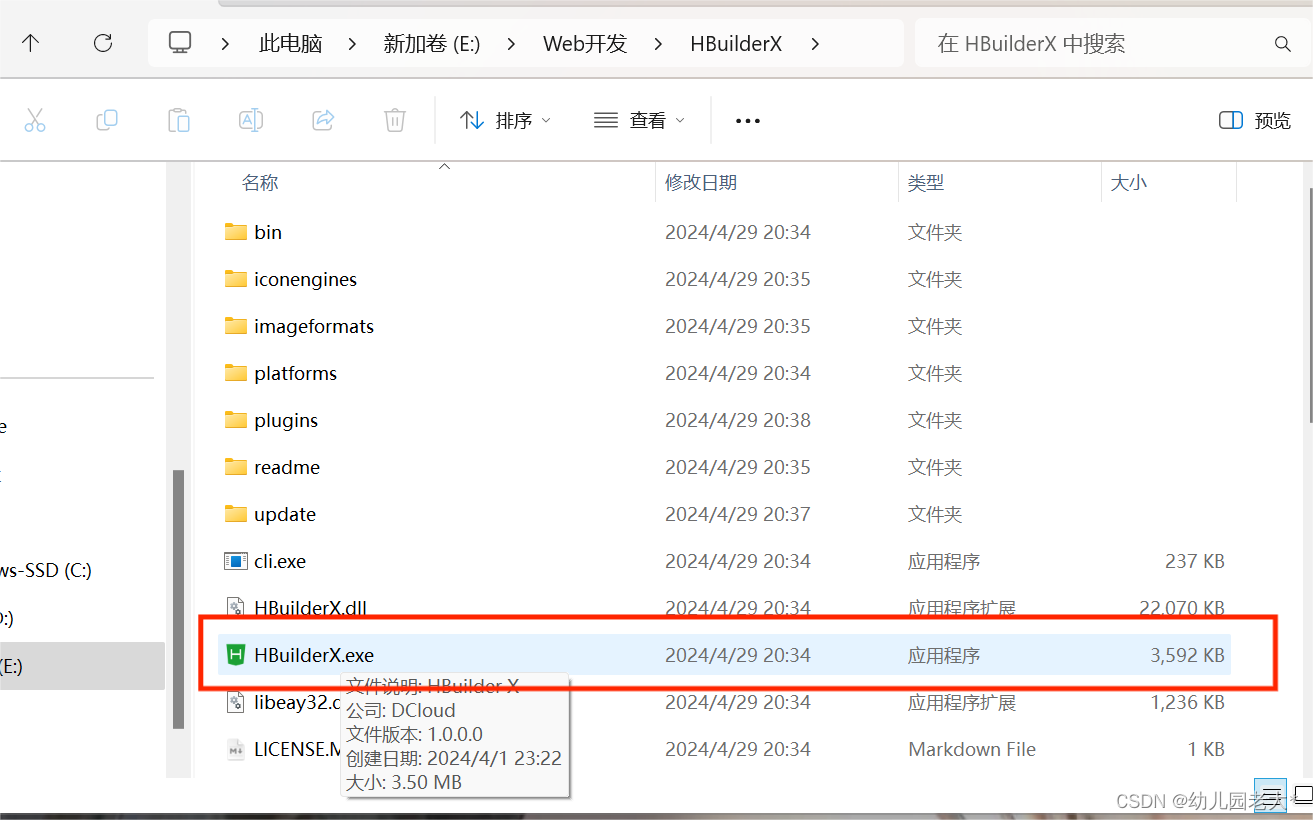Click the Delete trash can icon
The height and width of the screenshot is (820, 1313).
pyautogui.click(x=395, y=121)
